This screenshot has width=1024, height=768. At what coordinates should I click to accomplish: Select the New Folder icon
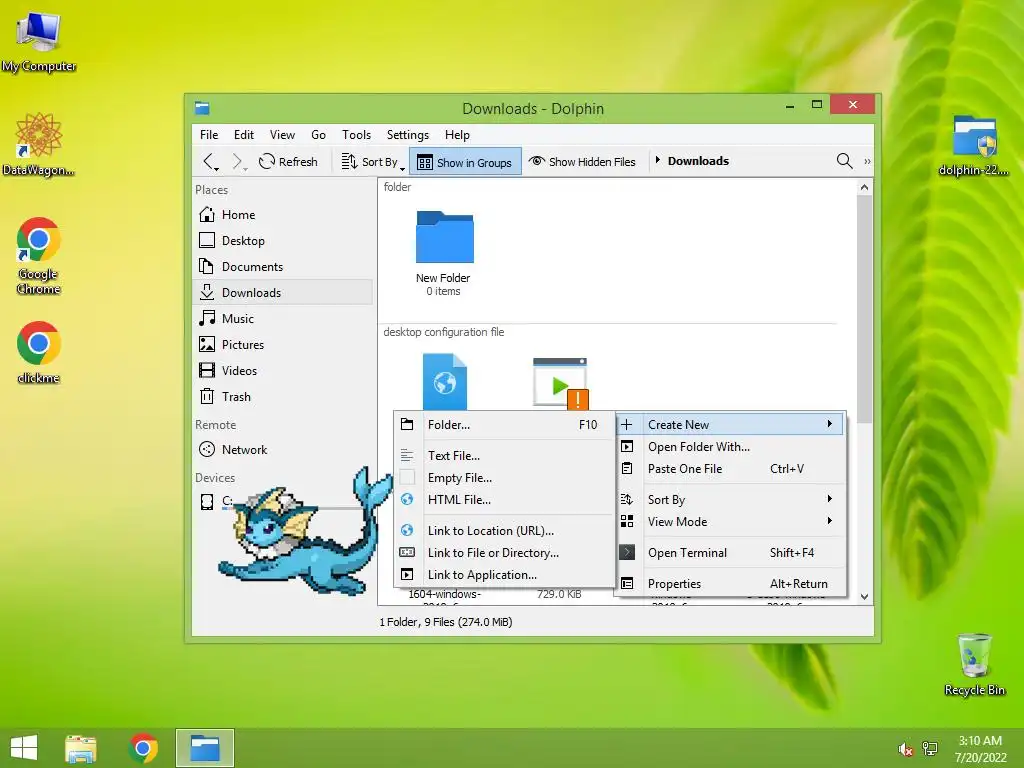click(x=444, y=236)
